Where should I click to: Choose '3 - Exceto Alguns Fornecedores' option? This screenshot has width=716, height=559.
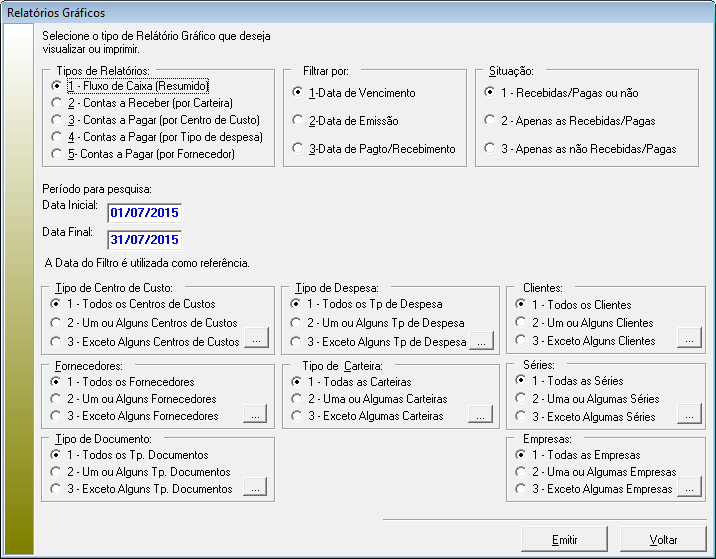point(56,416)
